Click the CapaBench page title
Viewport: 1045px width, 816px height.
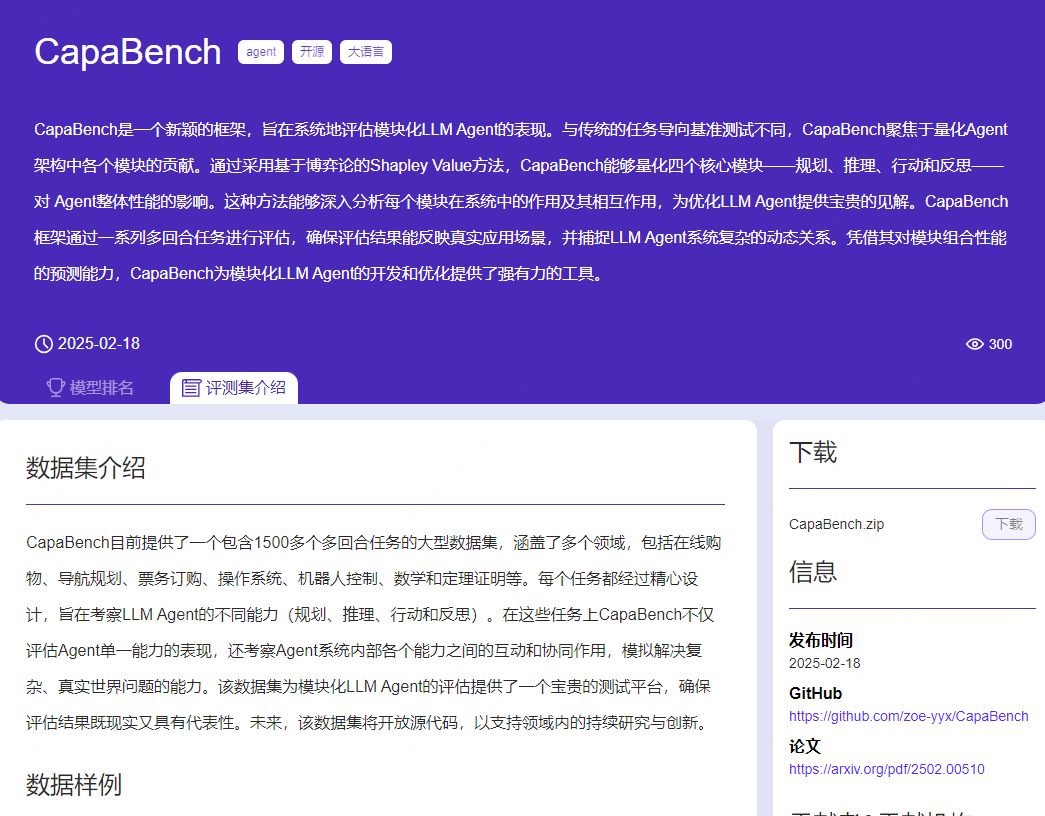pyautogui.click(x=127, y=52)
